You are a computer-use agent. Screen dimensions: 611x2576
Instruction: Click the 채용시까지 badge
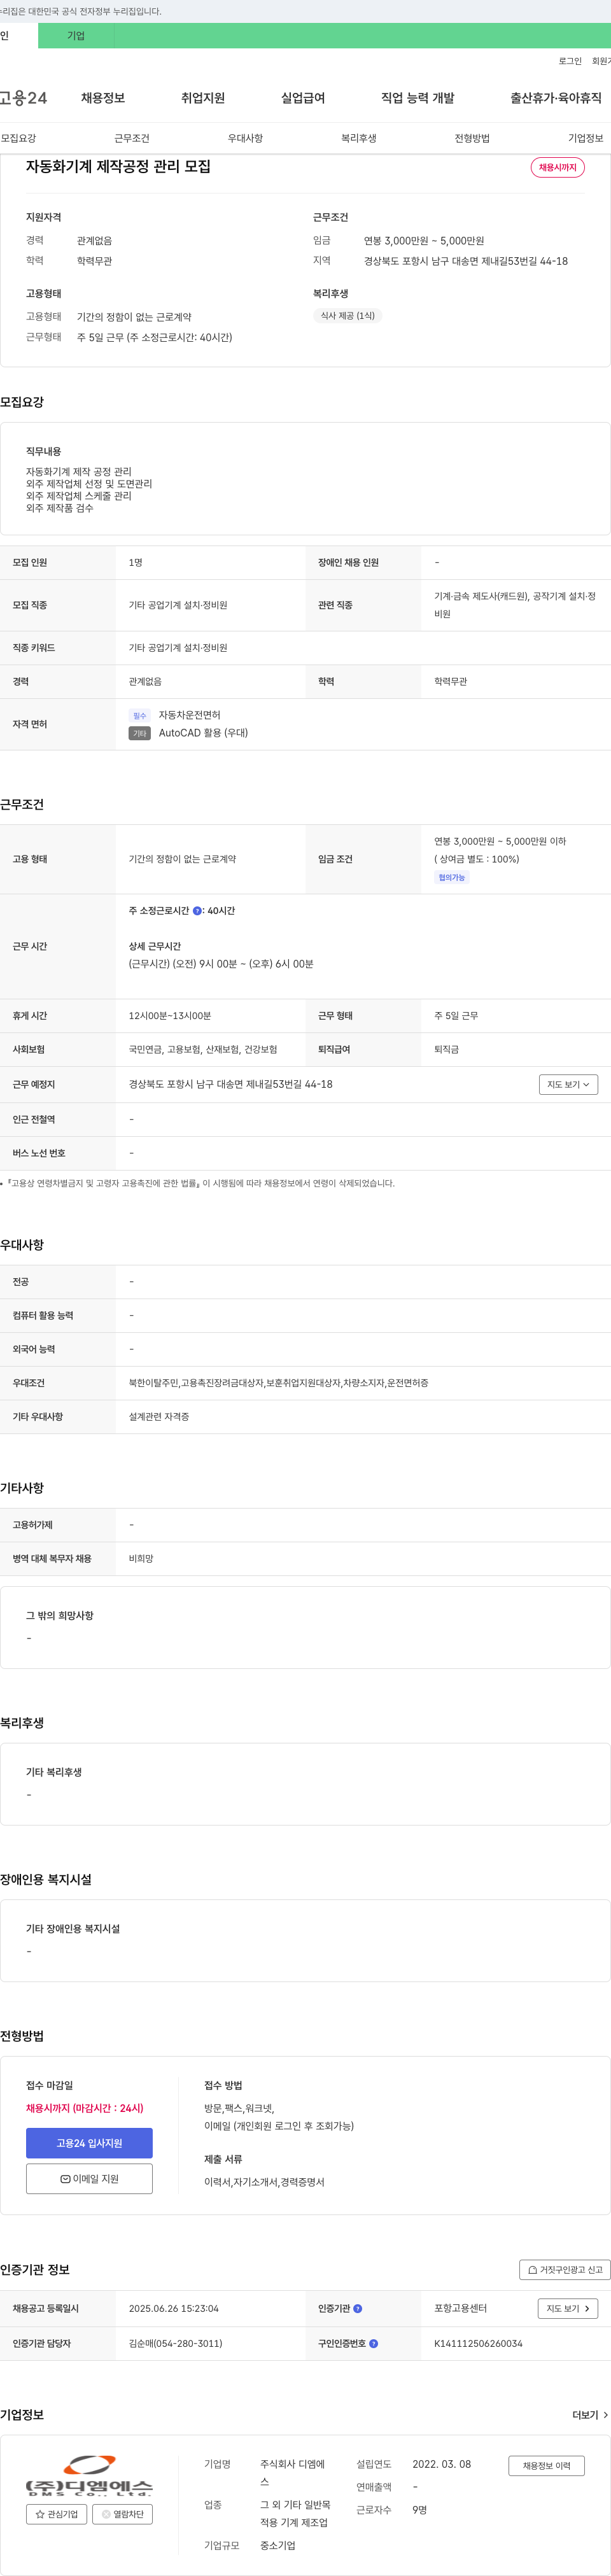(x=558, y=167)
